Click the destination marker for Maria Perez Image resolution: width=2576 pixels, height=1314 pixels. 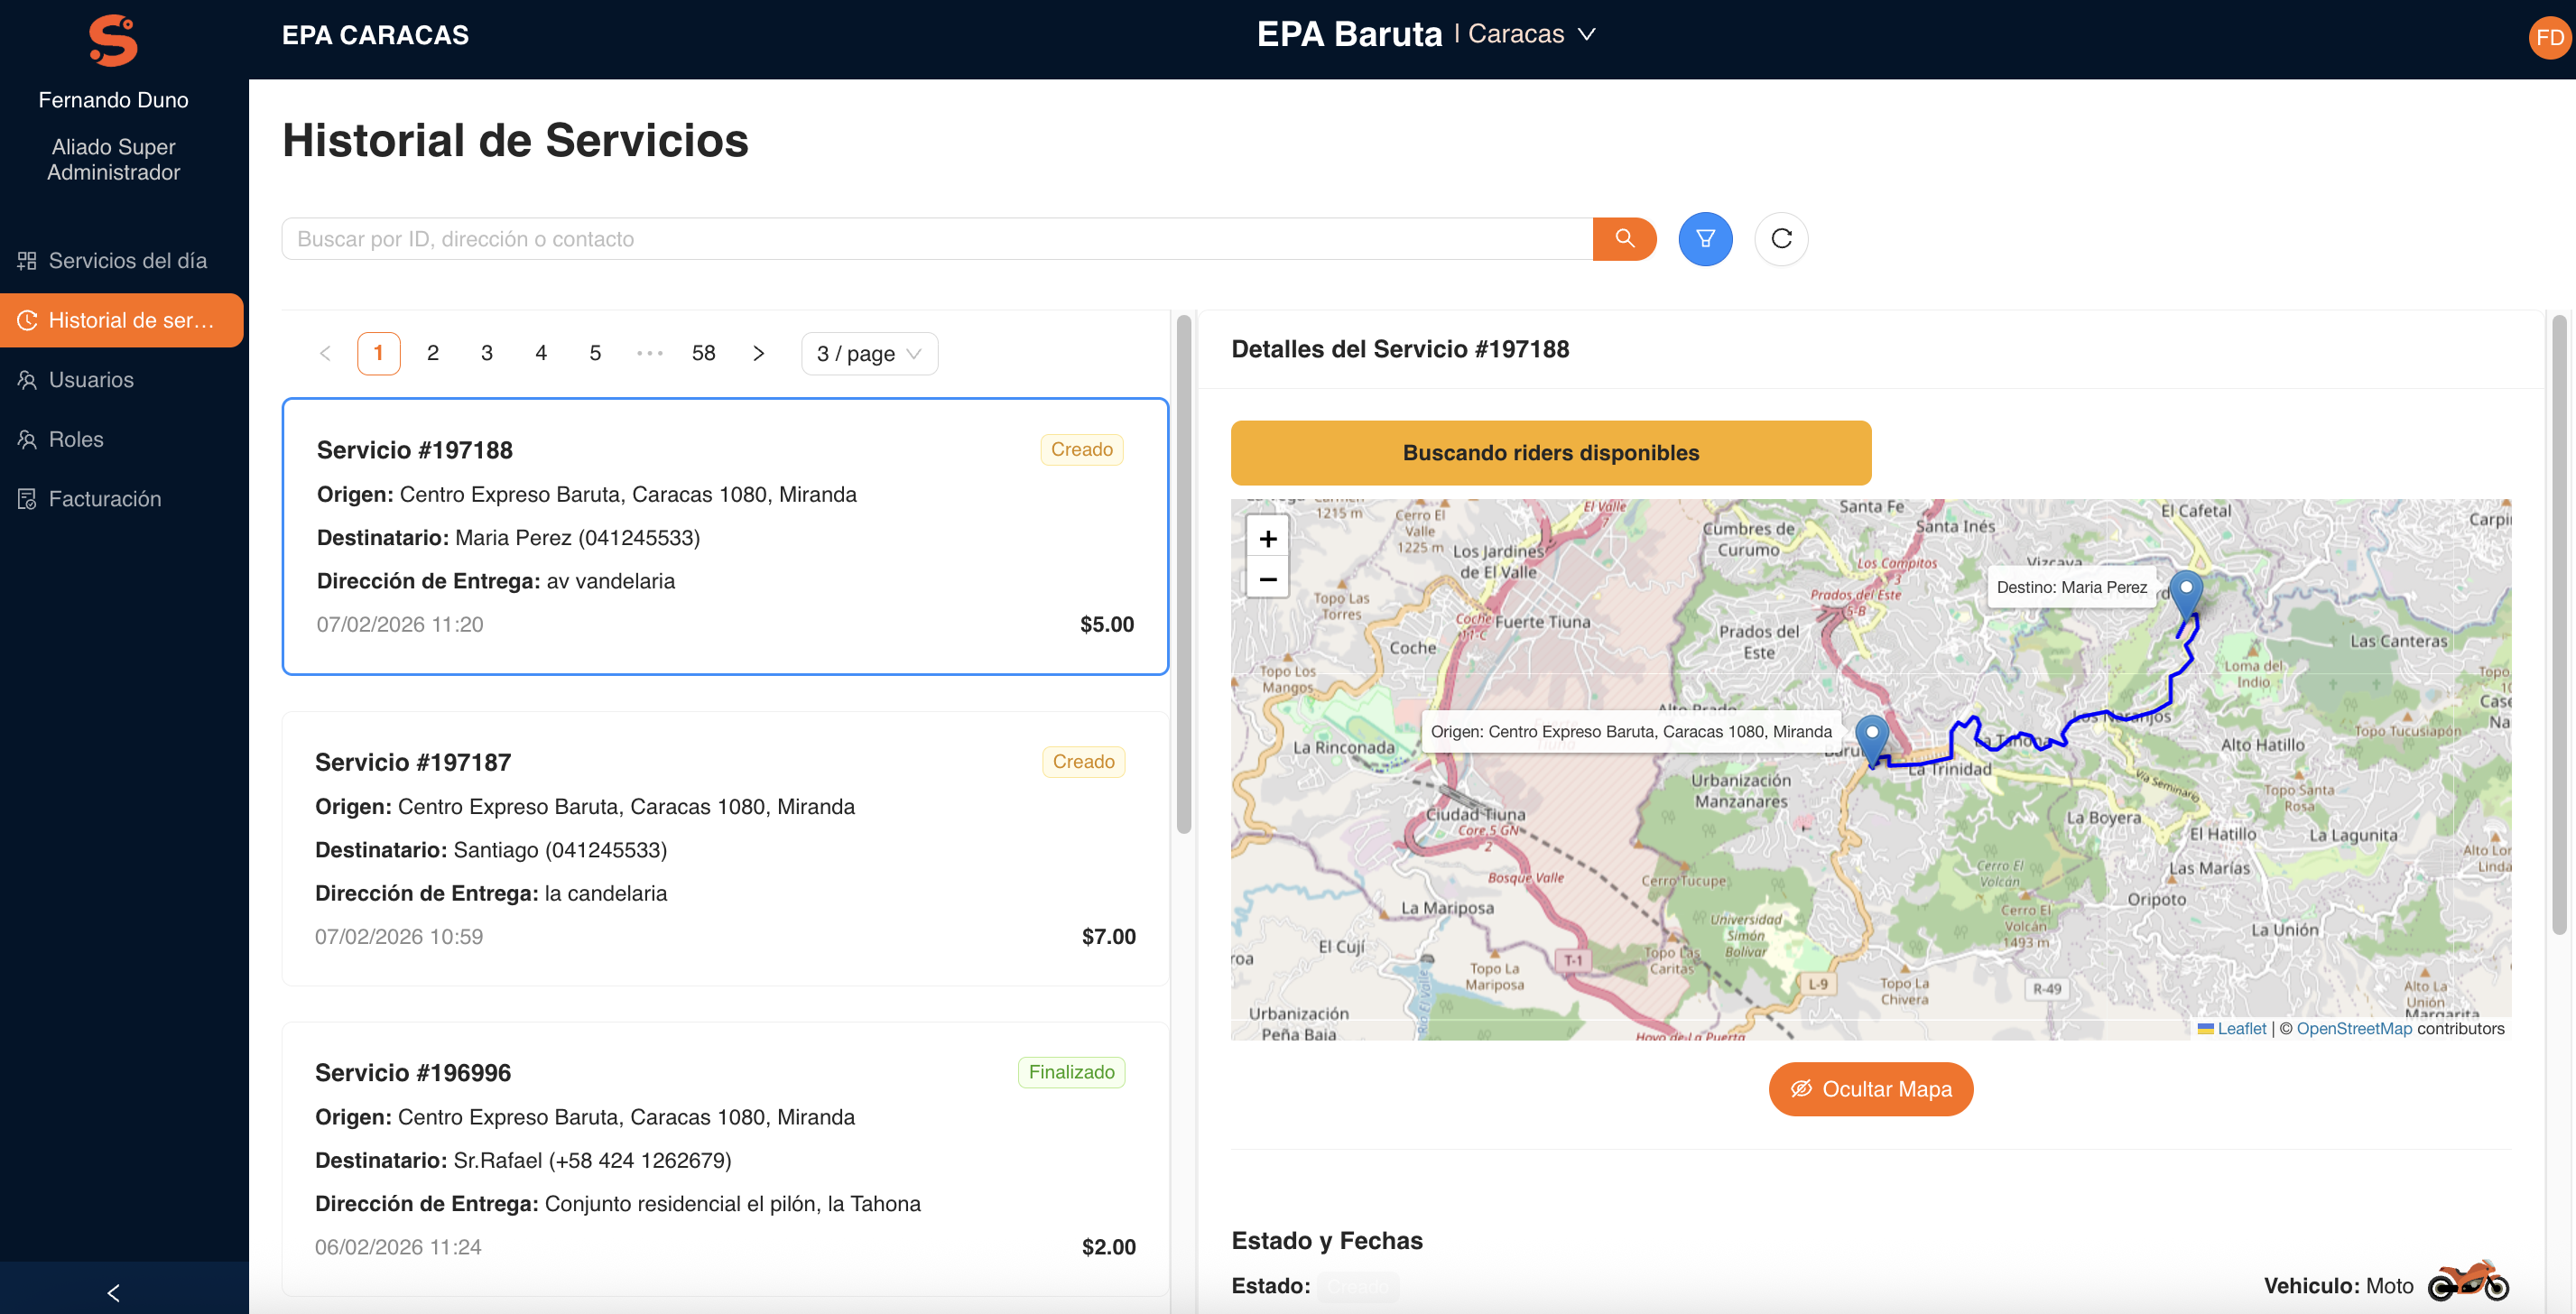pos(2186,592)
